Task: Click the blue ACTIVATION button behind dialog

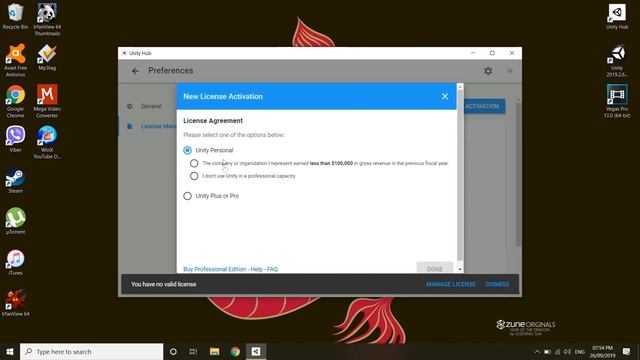Action: tap(484, 106)
